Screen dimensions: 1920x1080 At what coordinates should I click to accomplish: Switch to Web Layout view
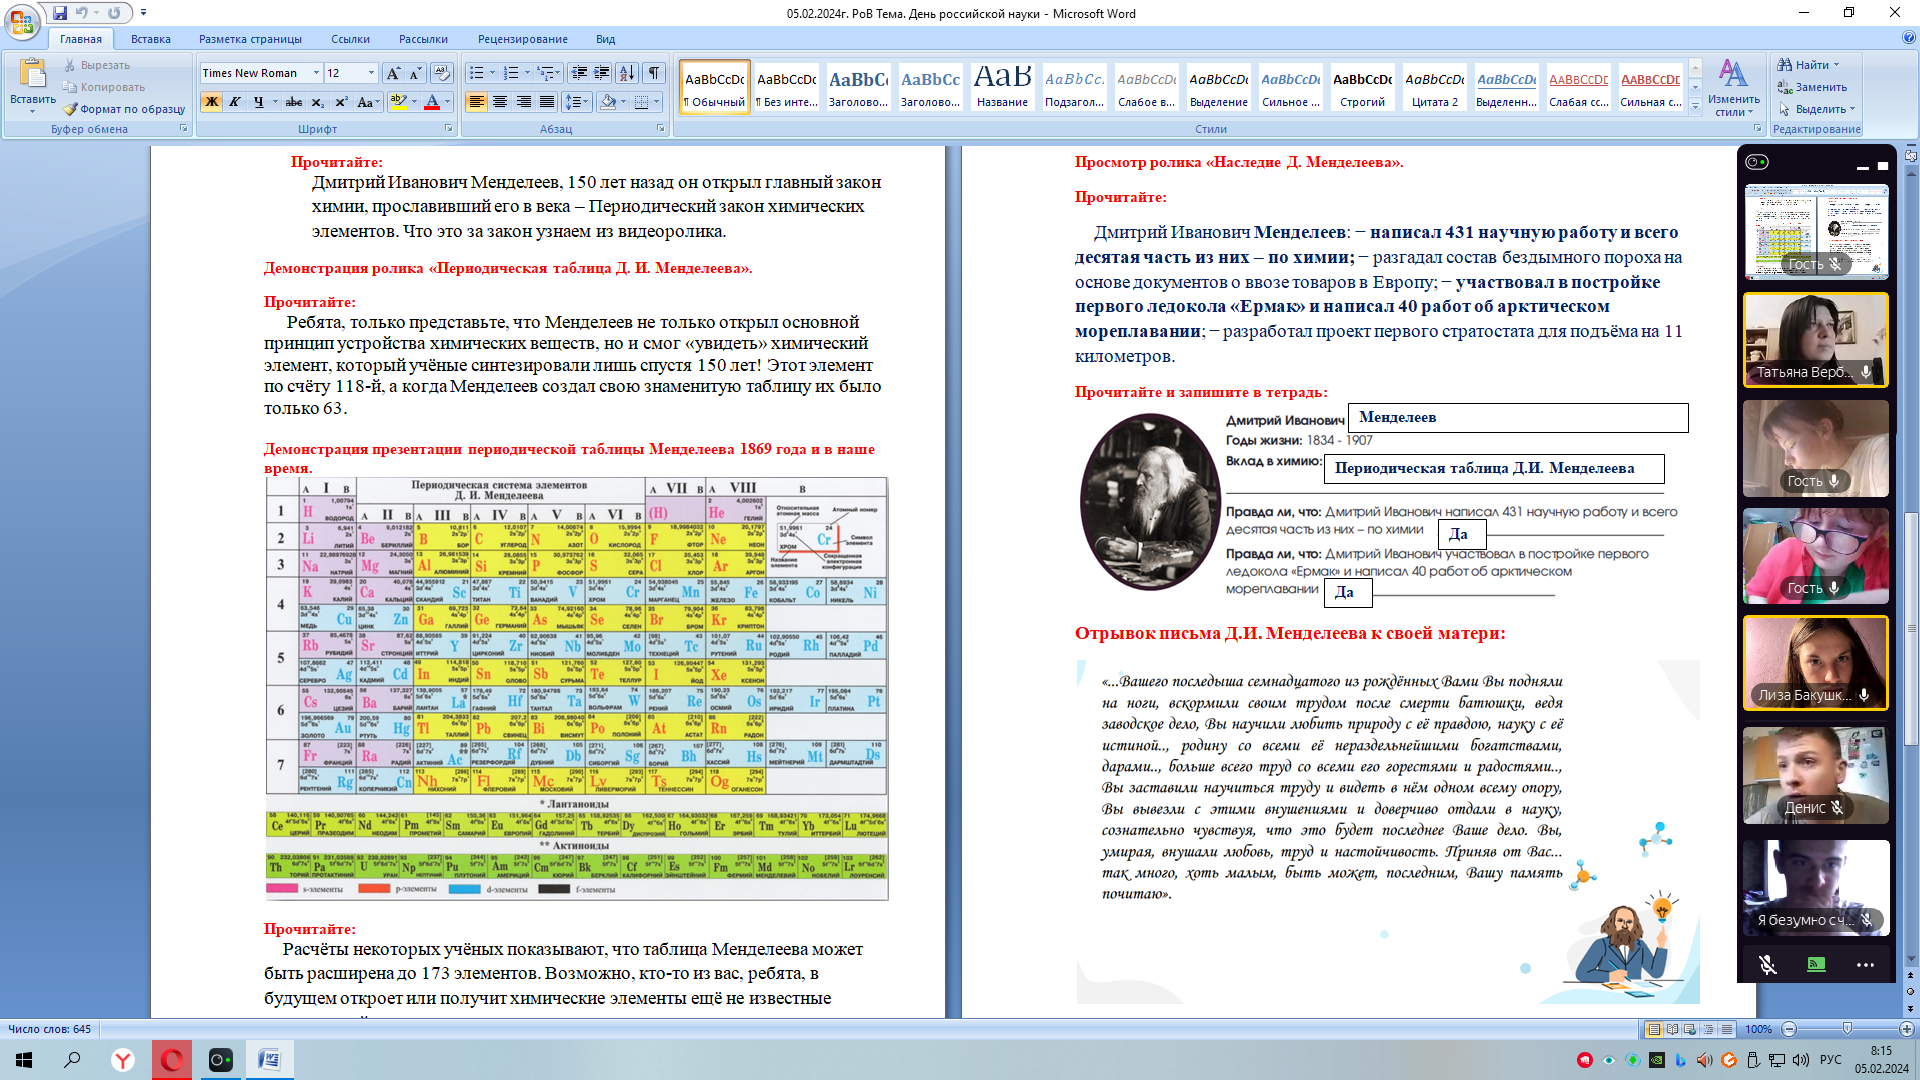pos(1690,1029)
